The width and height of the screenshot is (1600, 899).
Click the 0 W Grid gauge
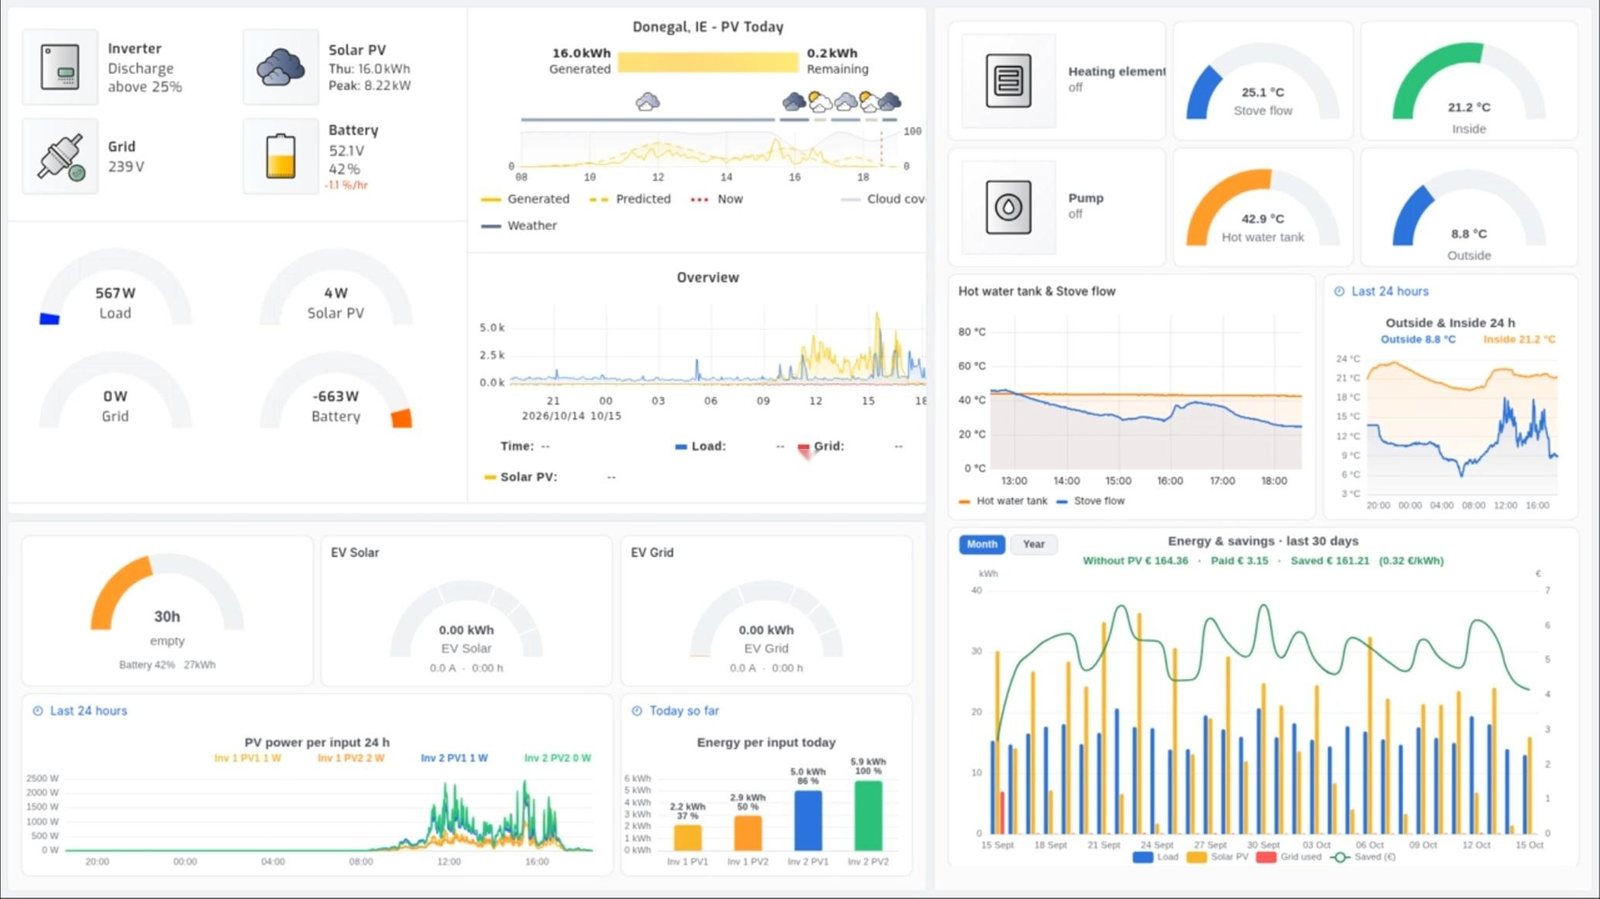[115, 392]
